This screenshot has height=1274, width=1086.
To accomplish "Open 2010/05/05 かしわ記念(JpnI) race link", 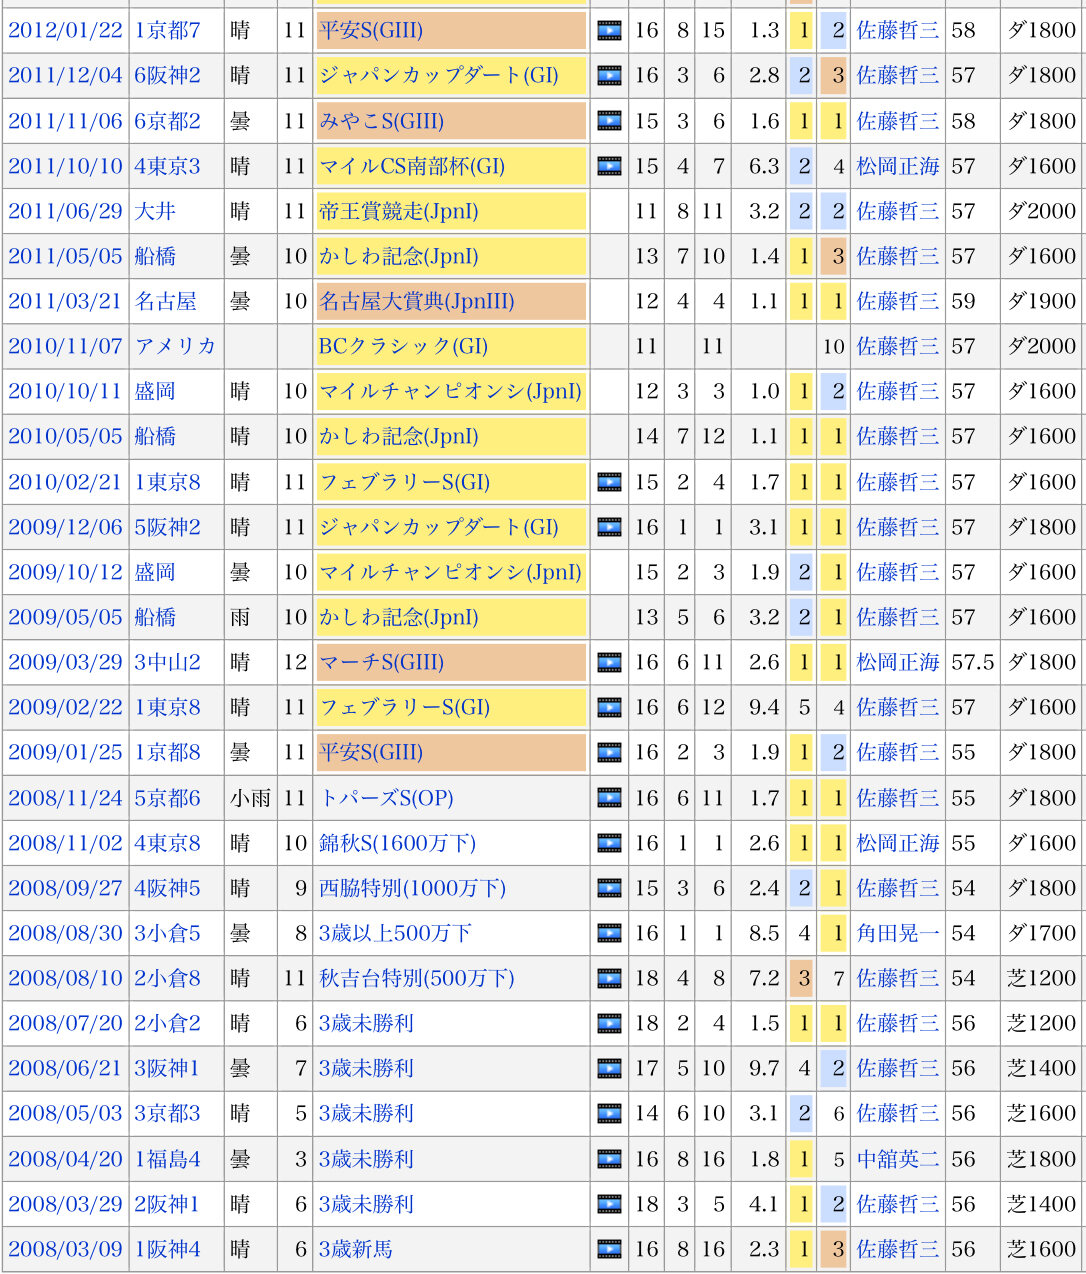I will click(398, 437).
